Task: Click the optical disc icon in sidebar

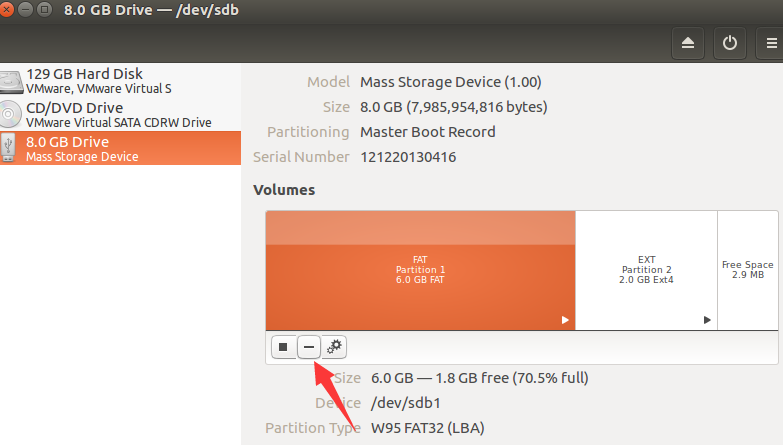Action: [x=10, y=114]
